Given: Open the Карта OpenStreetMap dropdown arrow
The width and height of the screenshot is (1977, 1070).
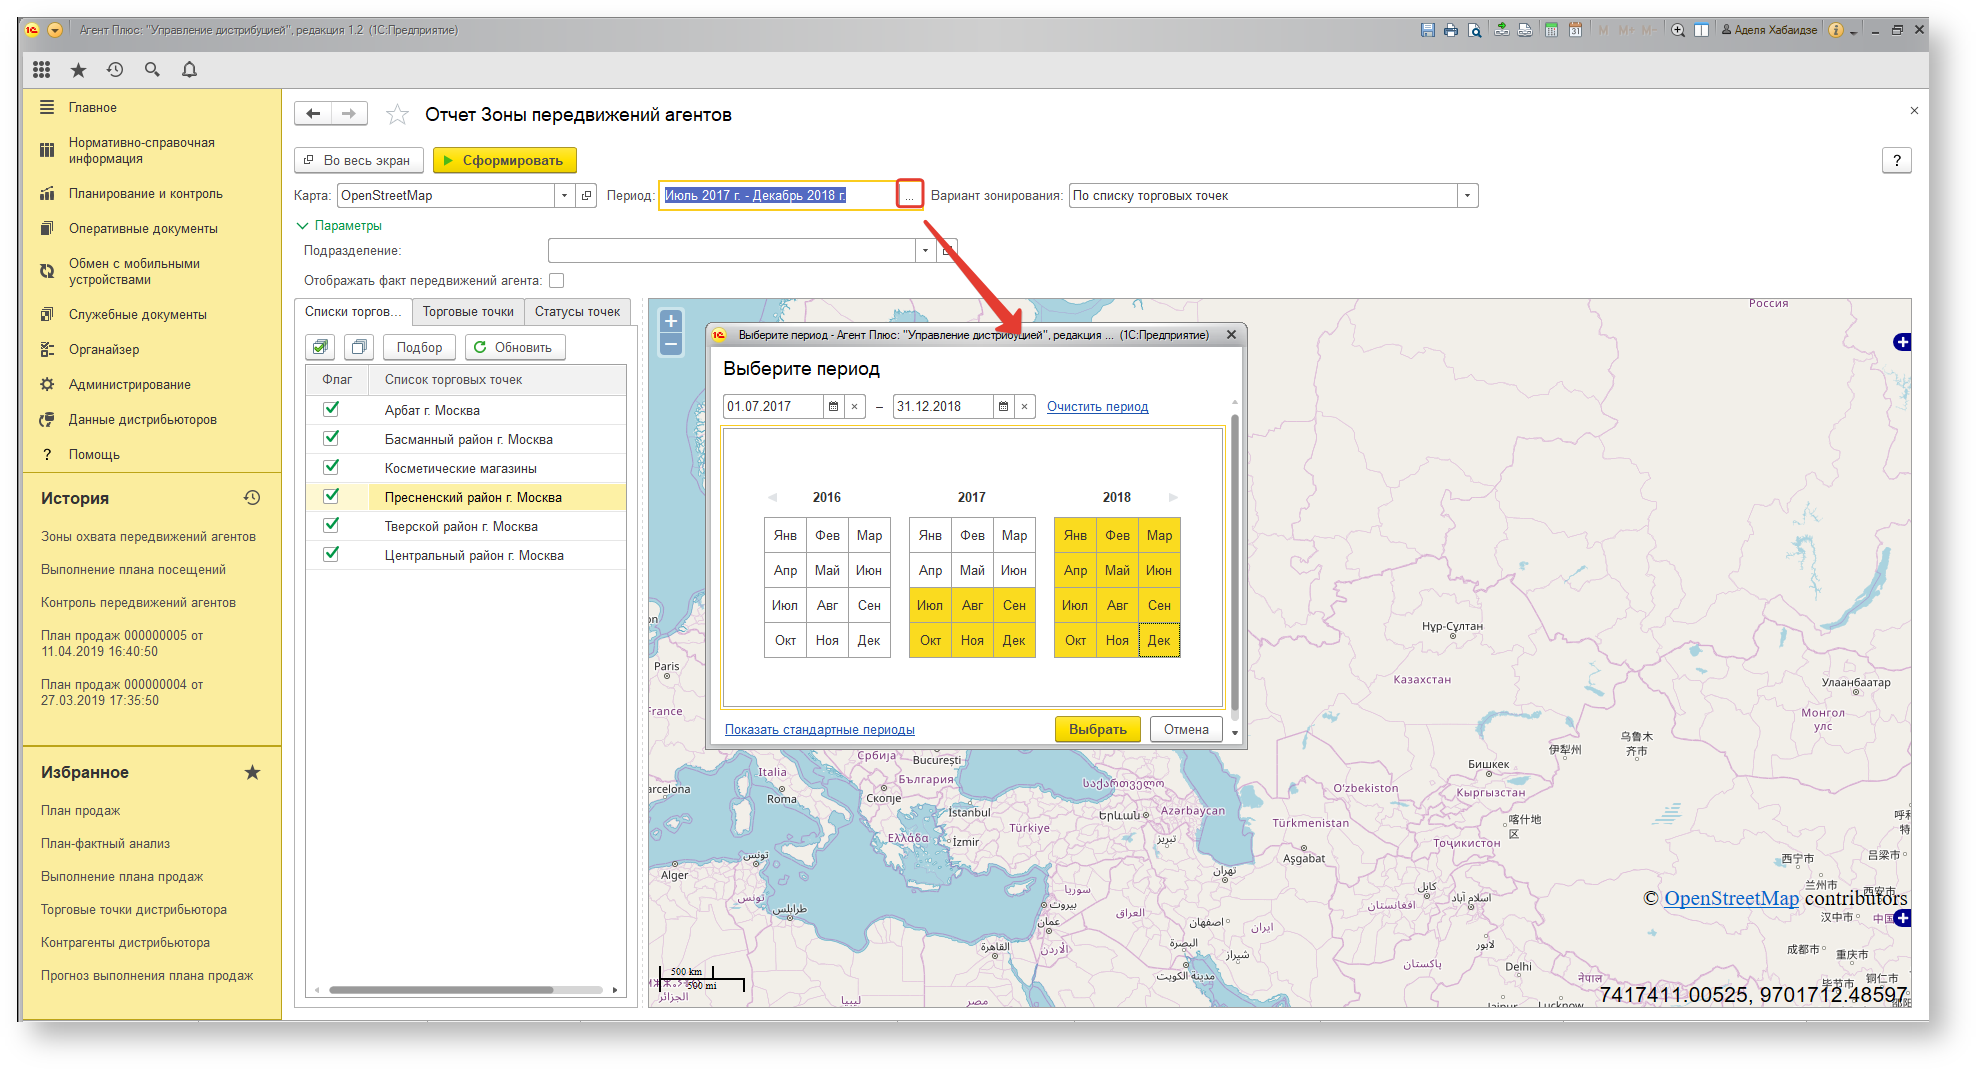Looking at the screenshot, I should coord(564,195).
